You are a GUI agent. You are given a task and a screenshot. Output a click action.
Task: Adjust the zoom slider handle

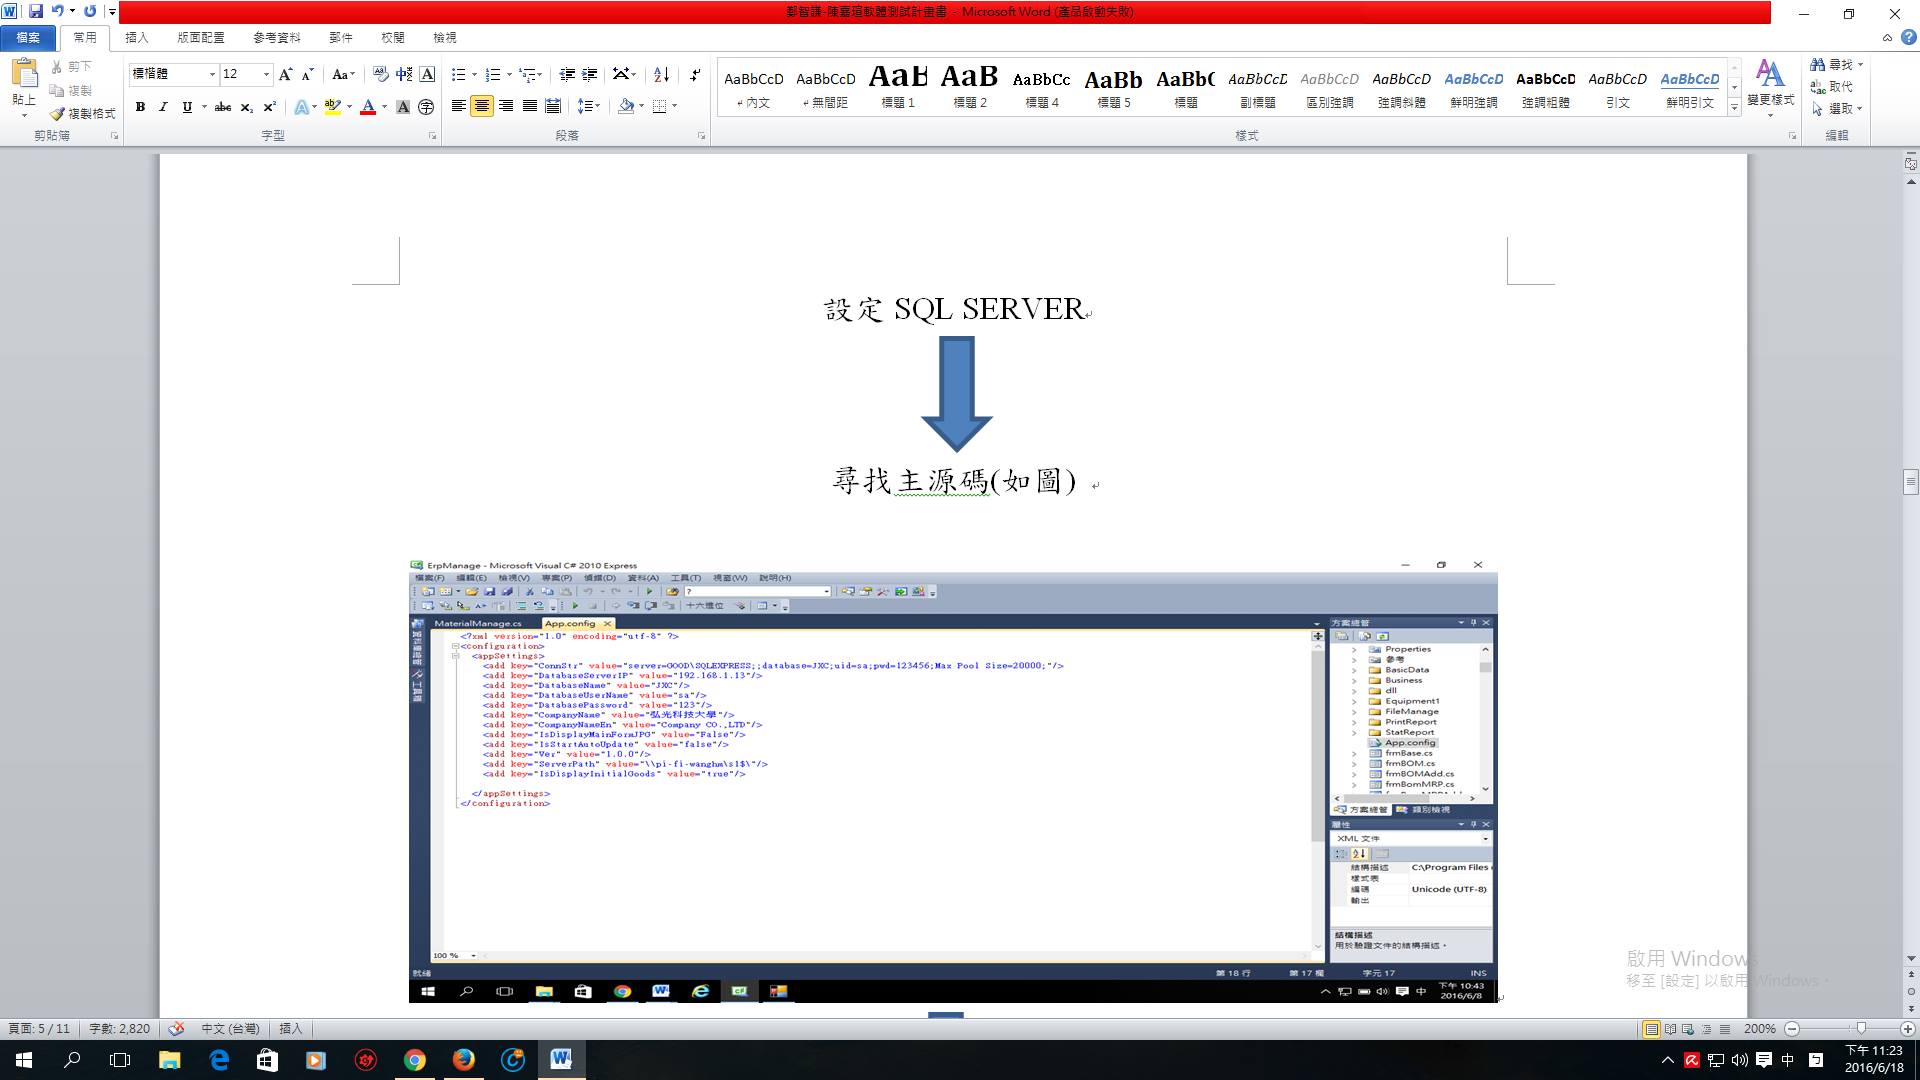[1861, 1028]
